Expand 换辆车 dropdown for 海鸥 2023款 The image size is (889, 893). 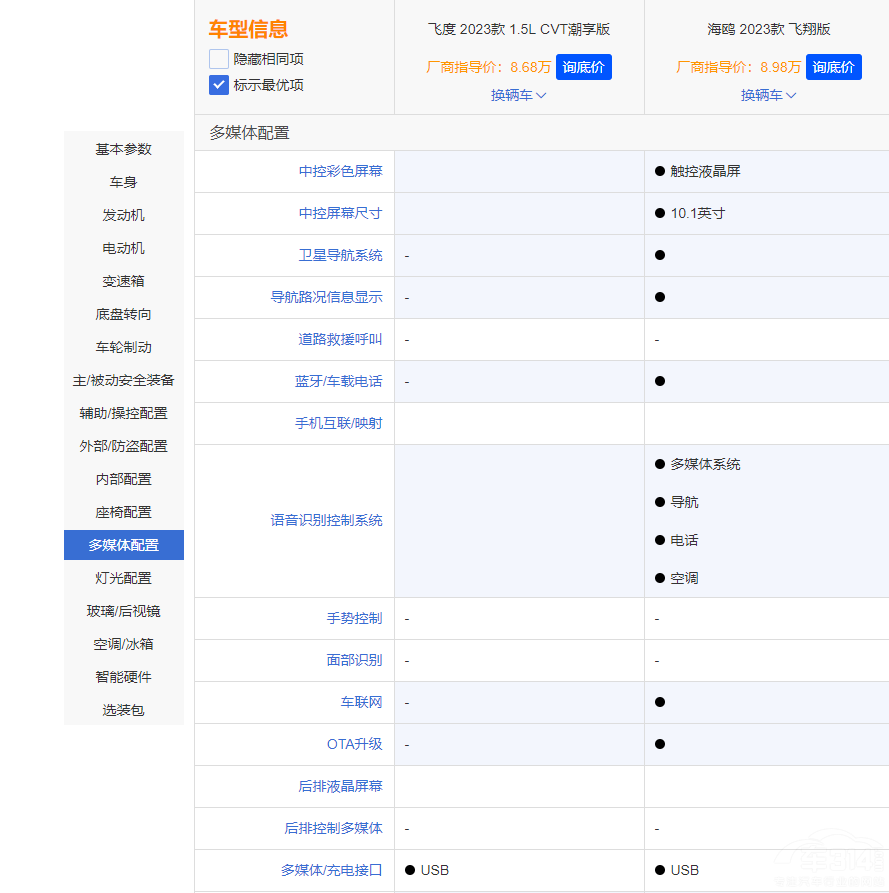coord(768,95)
